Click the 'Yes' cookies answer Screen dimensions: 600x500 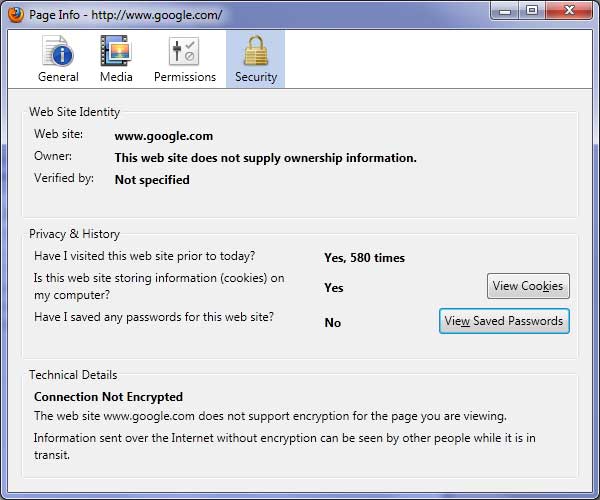tap(334, 288)
